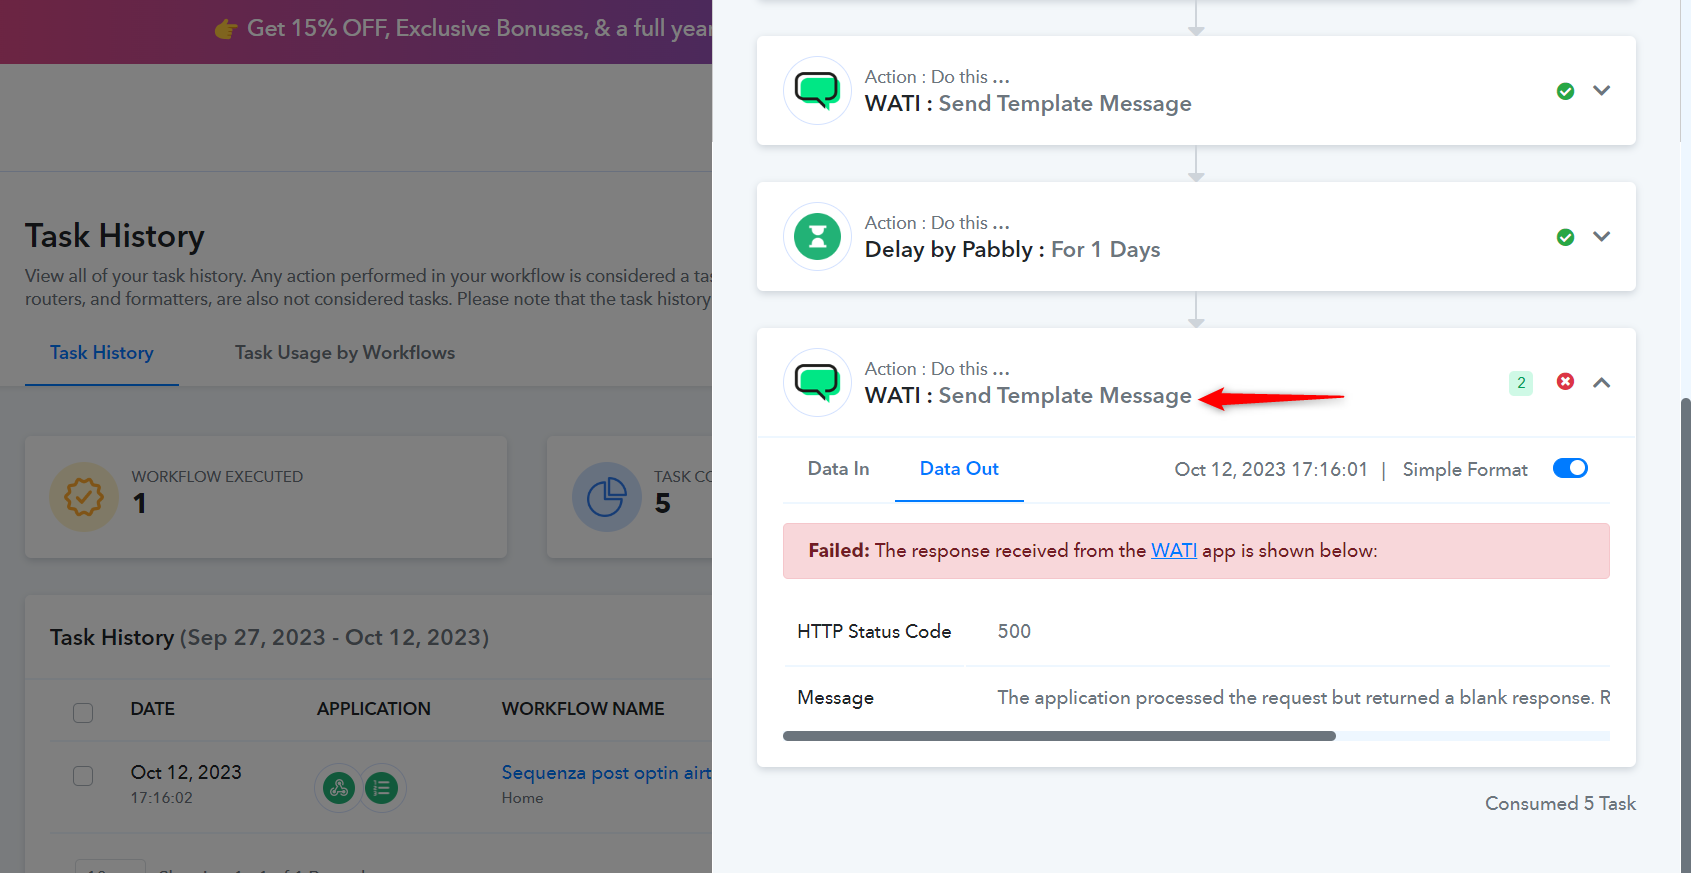This screenshot has width=1691, height=873.
Task: Open the Task Usage by Workflows tab
Action: pos(345,353)
